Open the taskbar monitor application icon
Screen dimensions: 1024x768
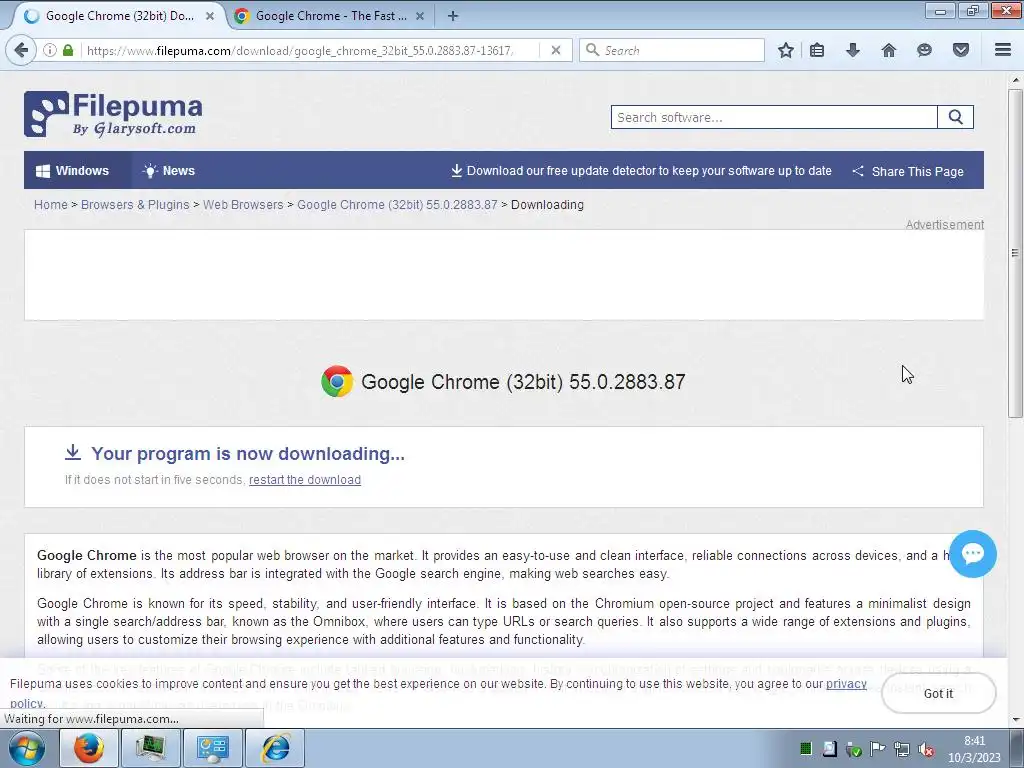pos(151,748)
